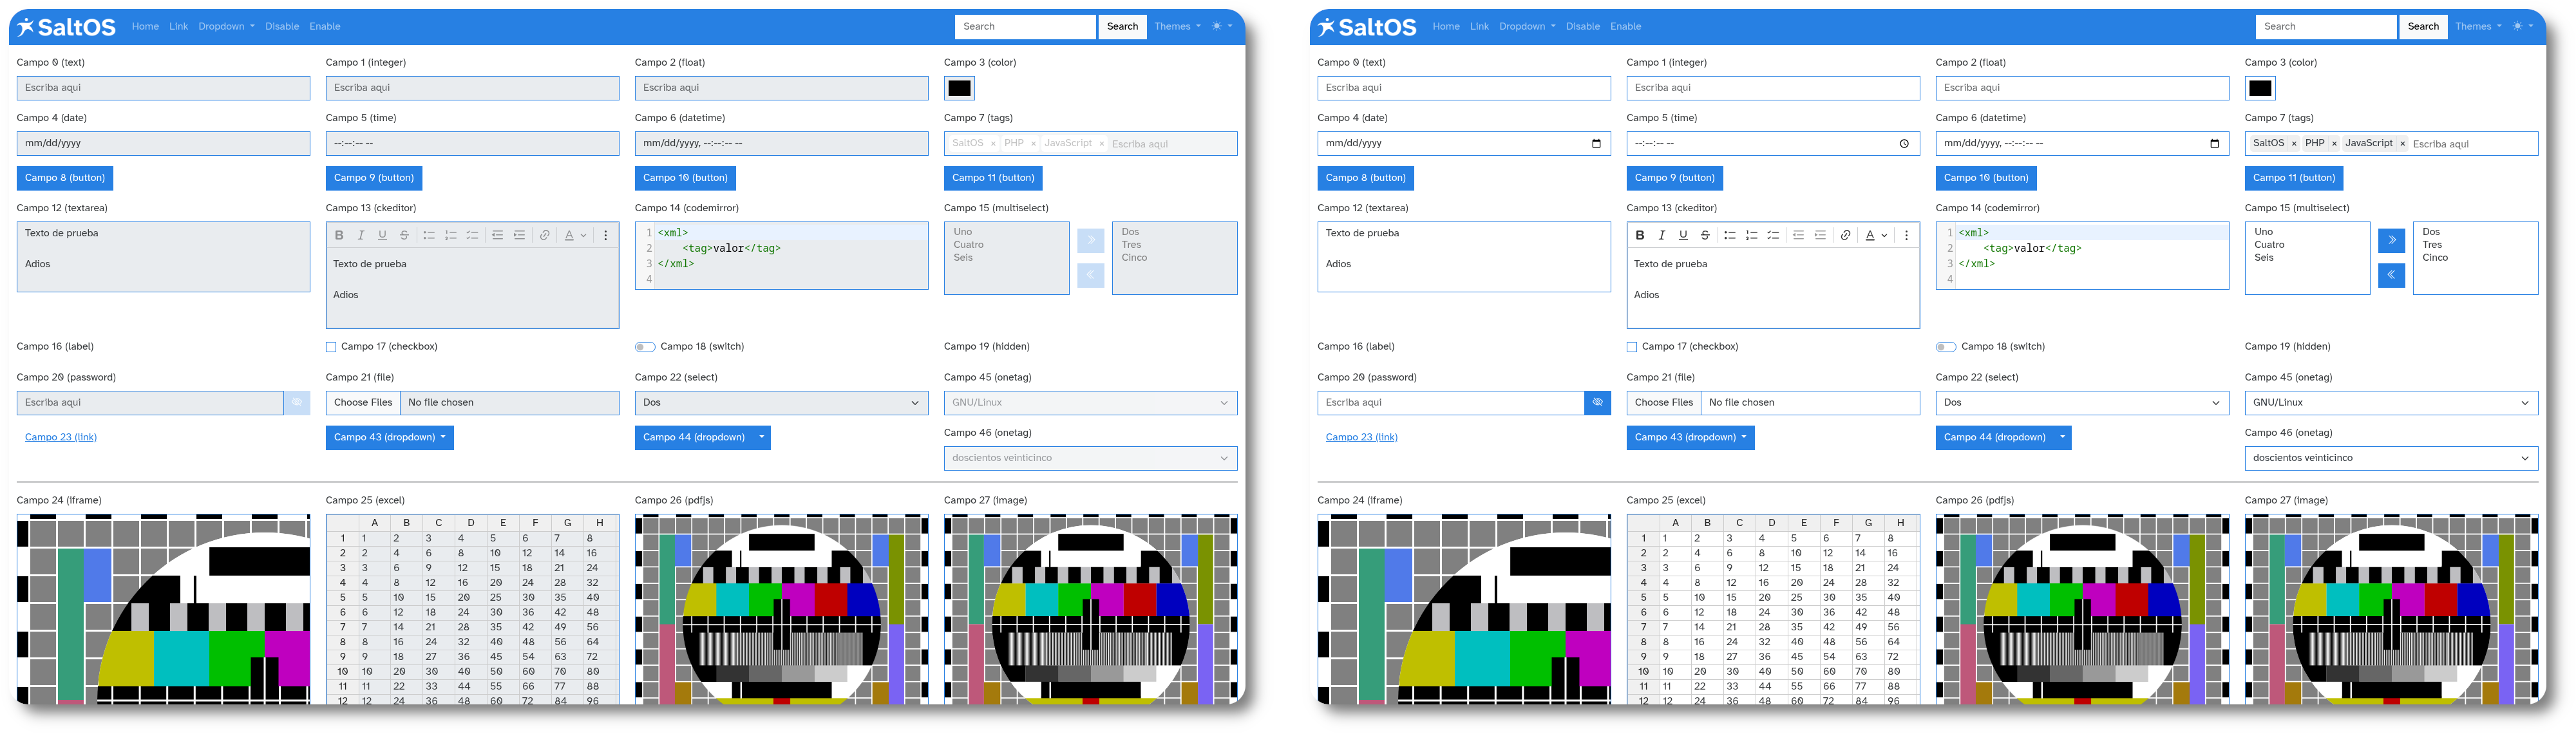Toggle Campo 18 switch in right panel
Viewport: 2576px width, 734px height.
(1945, 347)
